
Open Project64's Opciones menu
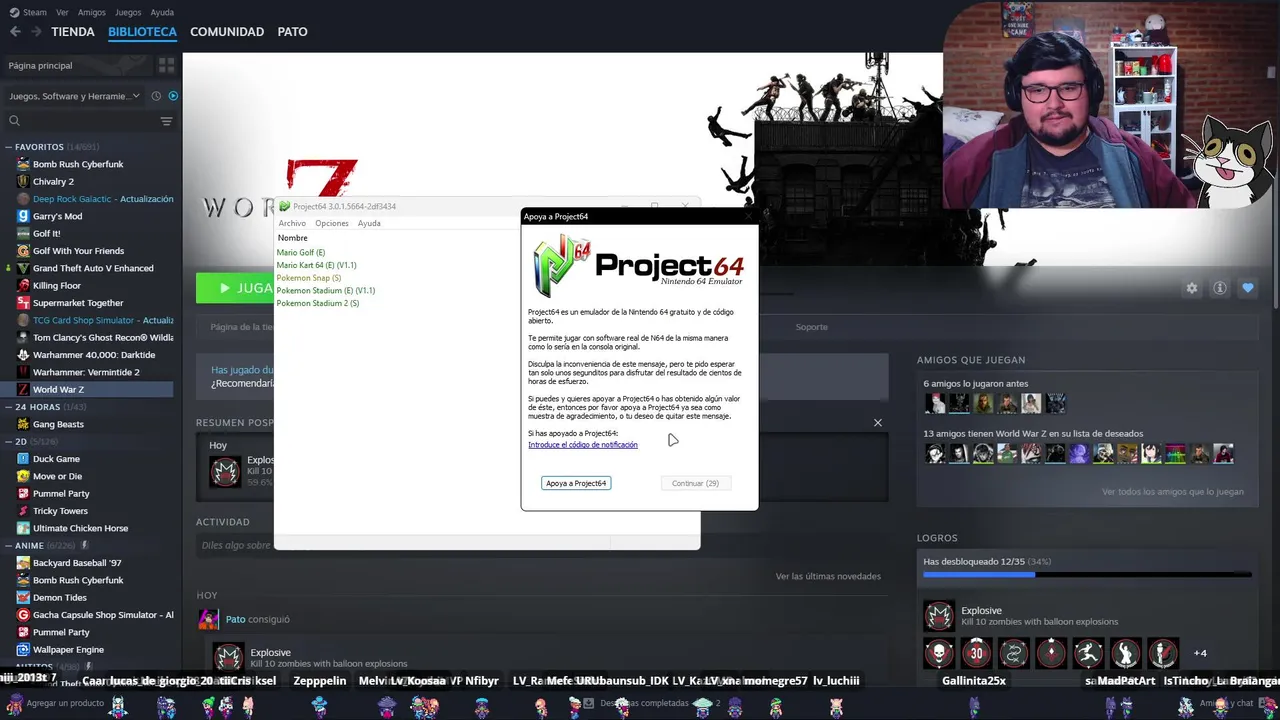[x=332, y=223]
